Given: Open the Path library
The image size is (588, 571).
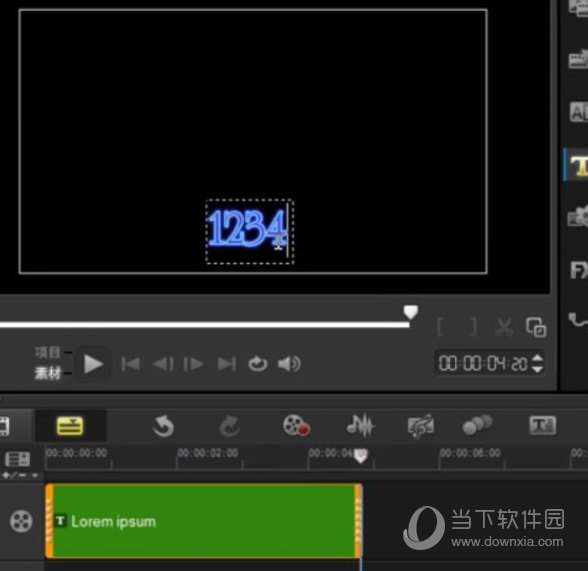Looking at the screenshot, I should coord(579,320).
